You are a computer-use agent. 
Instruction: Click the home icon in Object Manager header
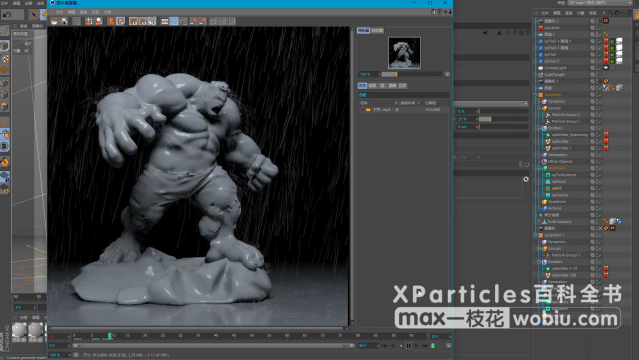617,13
